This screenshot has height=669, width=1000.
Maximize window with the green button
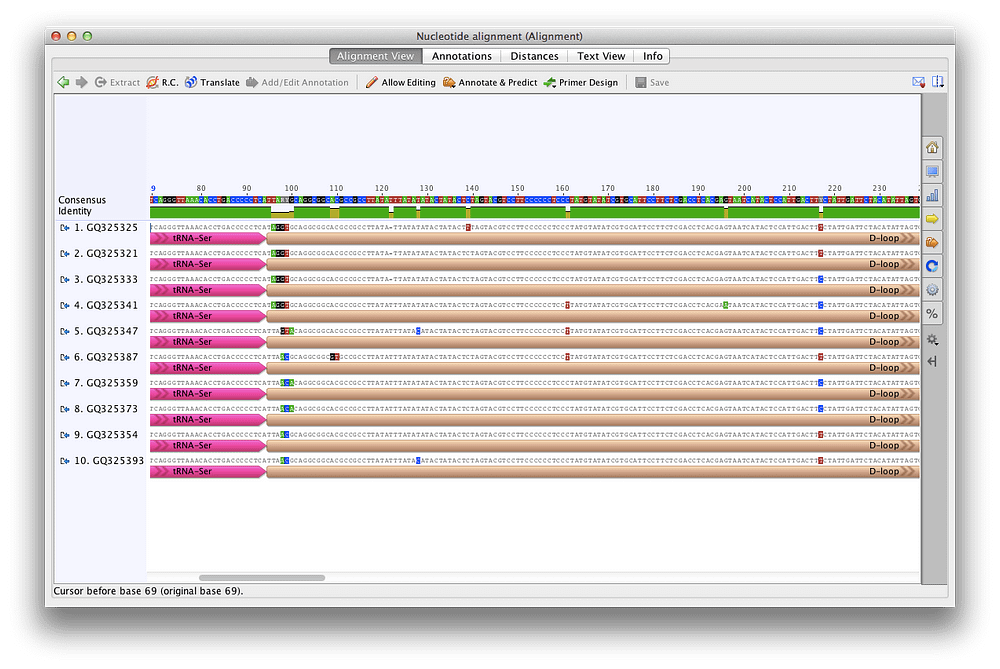87,36
